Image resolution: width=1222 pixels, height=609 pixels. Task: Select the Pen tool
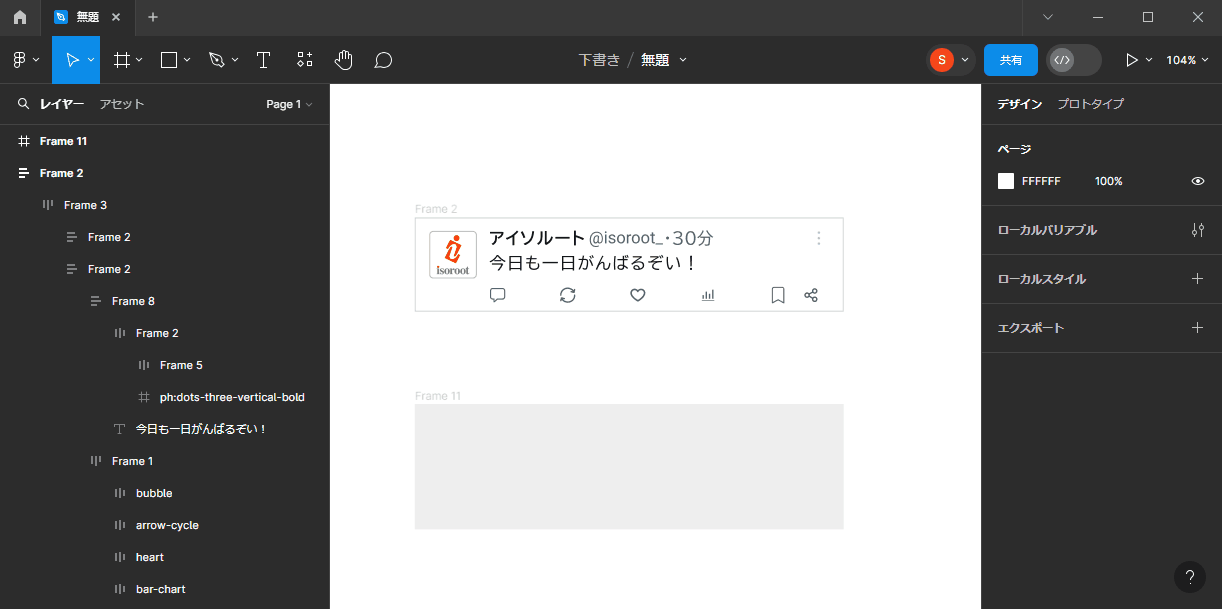pyautogui.click(x=216, y=60)
